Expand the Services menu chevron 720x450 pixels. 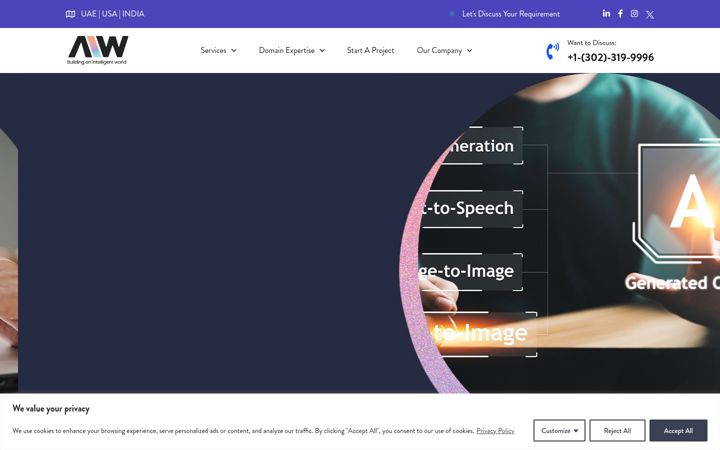(234, 51)
